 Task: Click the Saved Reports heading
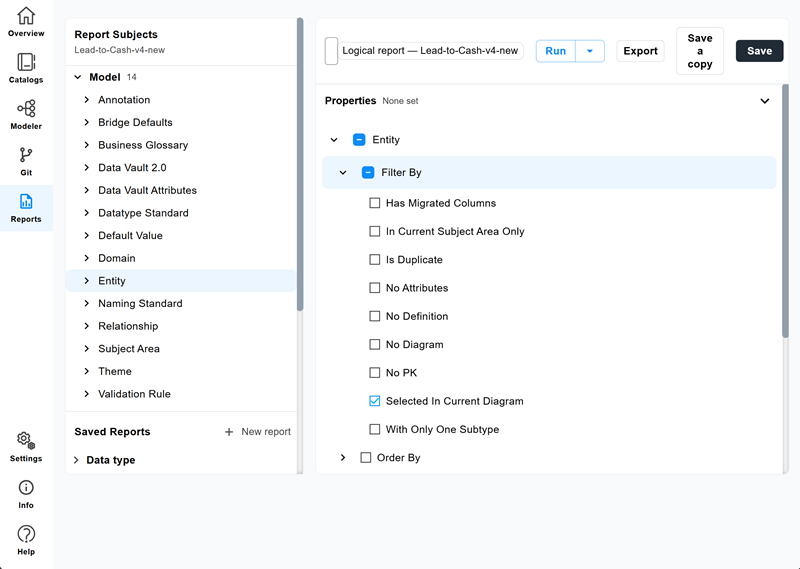(112, 432)
